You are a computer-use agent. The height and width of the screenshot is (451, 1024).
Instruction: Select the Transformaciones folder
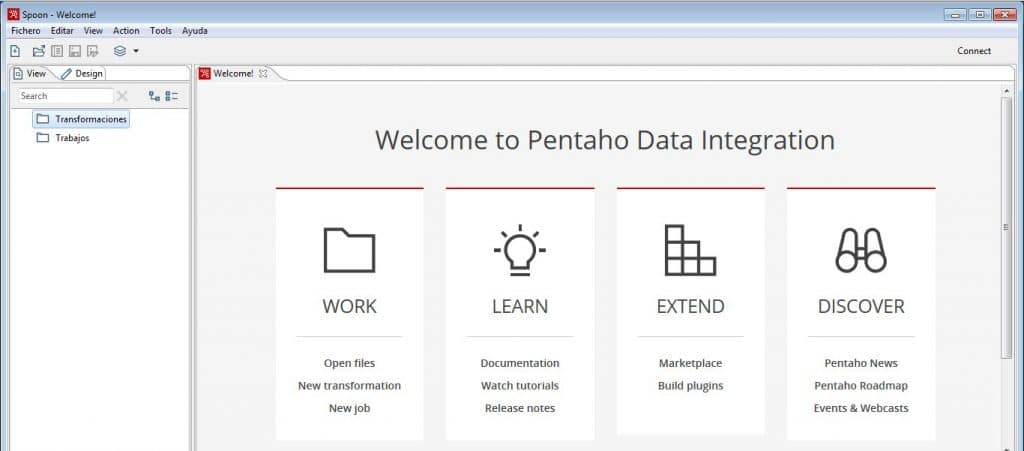(81, 119)
